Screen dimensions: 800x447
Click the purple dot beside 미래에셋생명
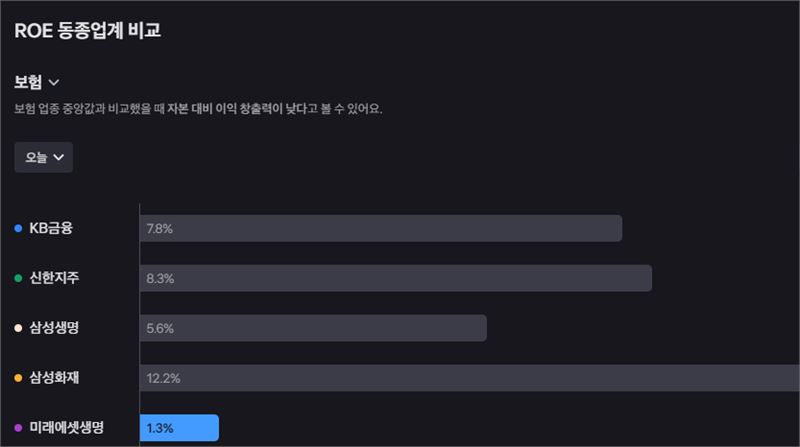pyautogui.click(x=18, y=428)
